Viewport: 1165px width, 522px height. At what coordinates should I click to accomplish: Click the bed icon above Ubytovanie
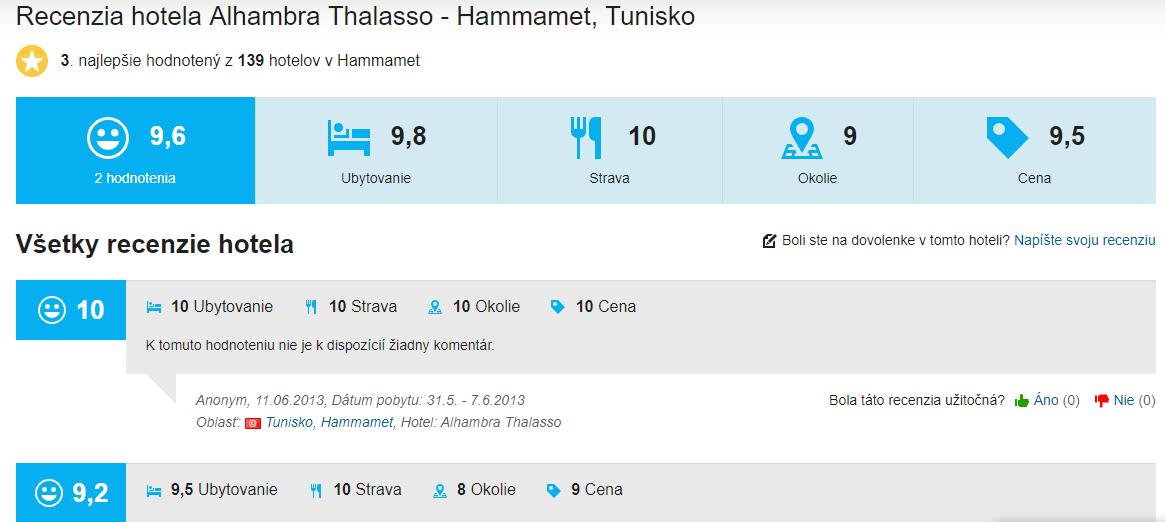click(x=349, y=138)
